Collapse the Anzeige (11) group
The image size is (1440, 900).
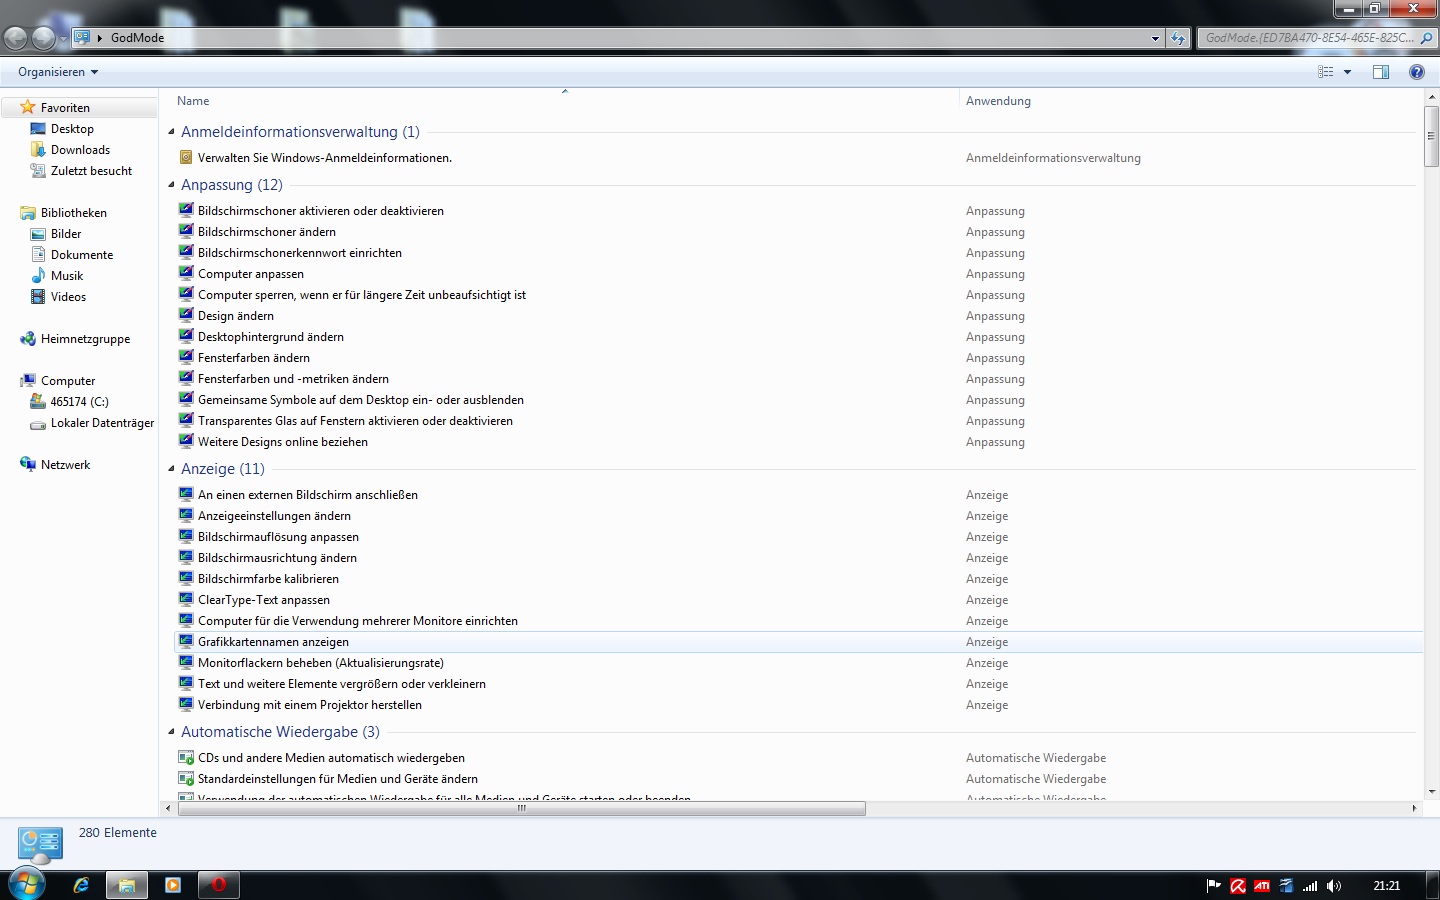[172, 468]
